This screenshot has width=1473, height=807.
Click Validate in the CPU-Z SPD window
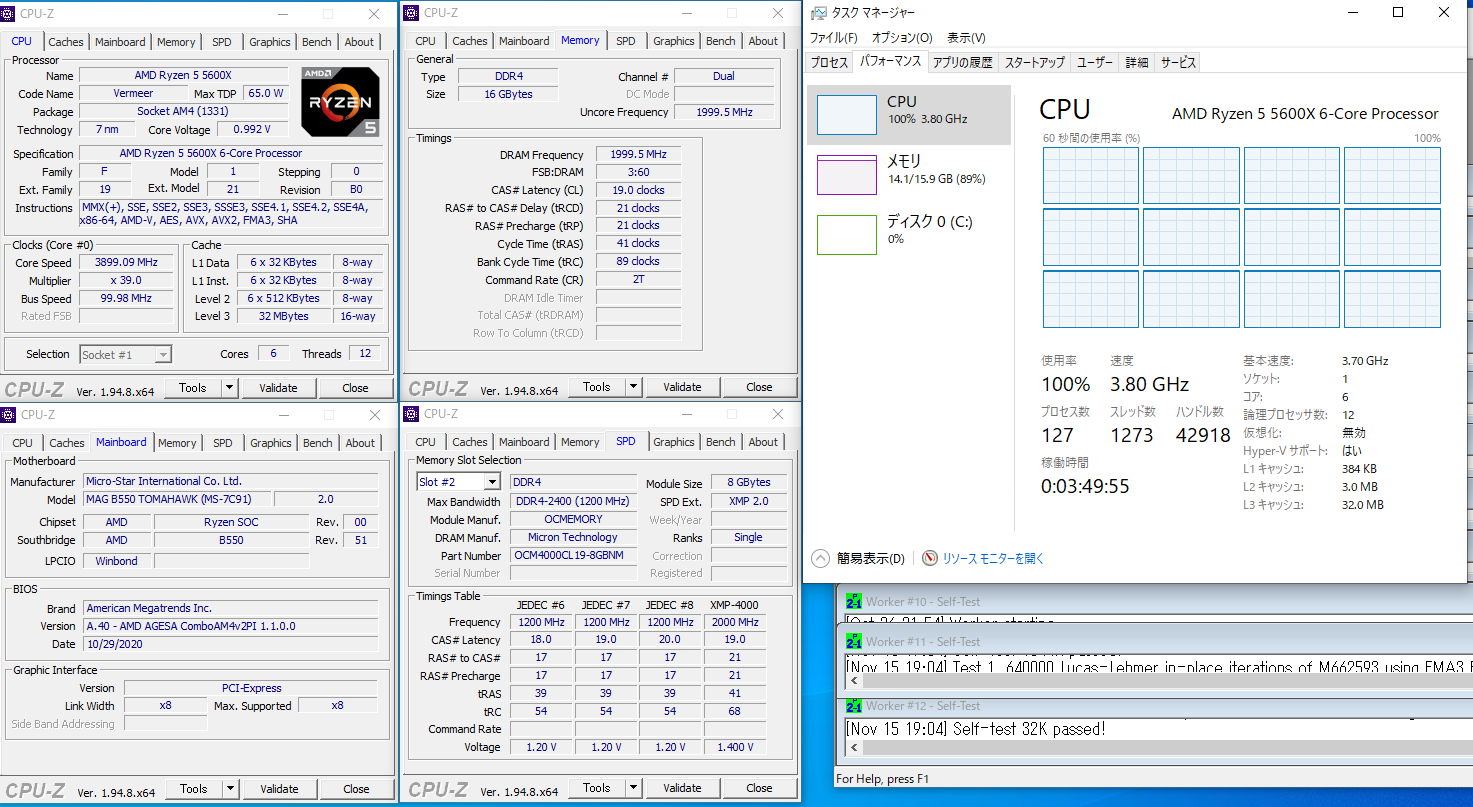pyautogui.click(x=682, y=788)
